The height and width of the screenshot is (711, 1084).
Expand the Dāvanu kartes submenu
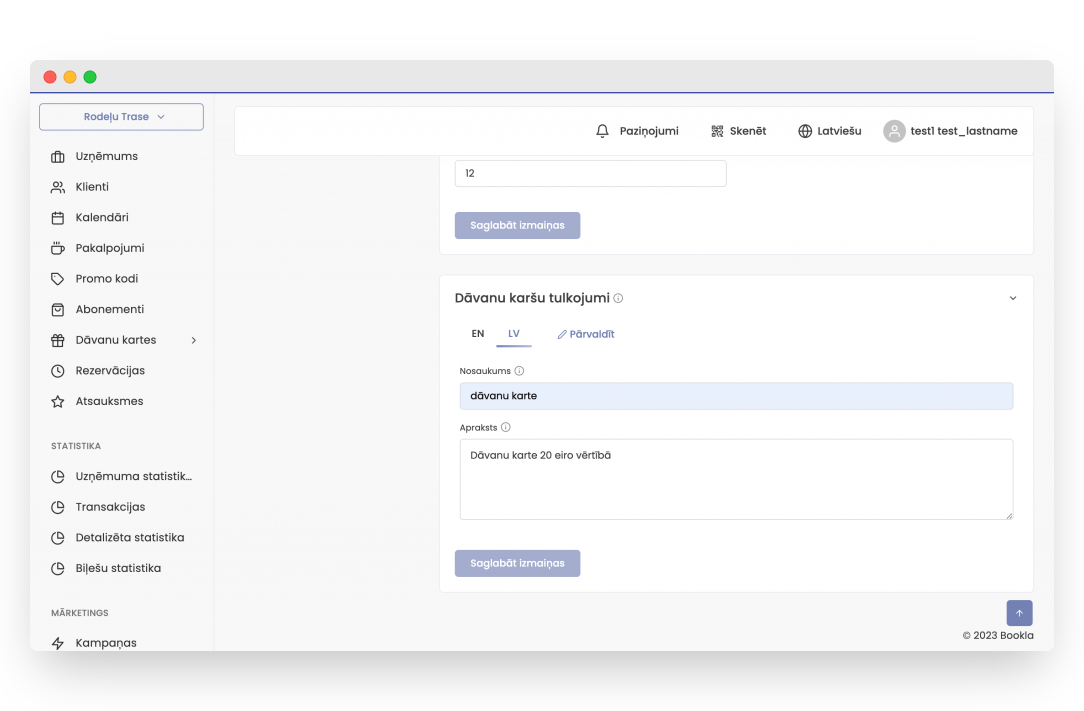point(194,340)
